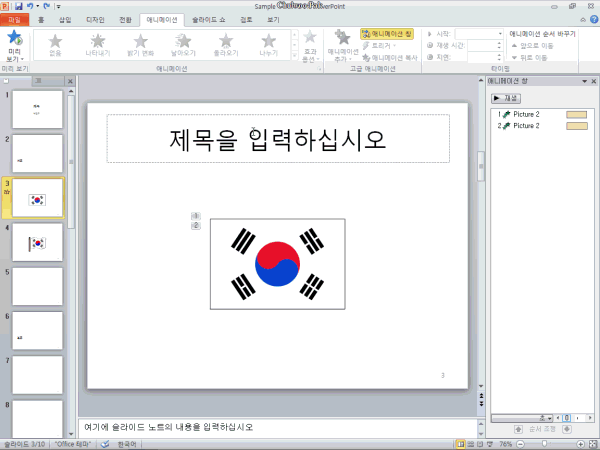Select slide 4 thumbnail with waving flag
This screenshot has width=600, height=450.
(x=38, y=242)
